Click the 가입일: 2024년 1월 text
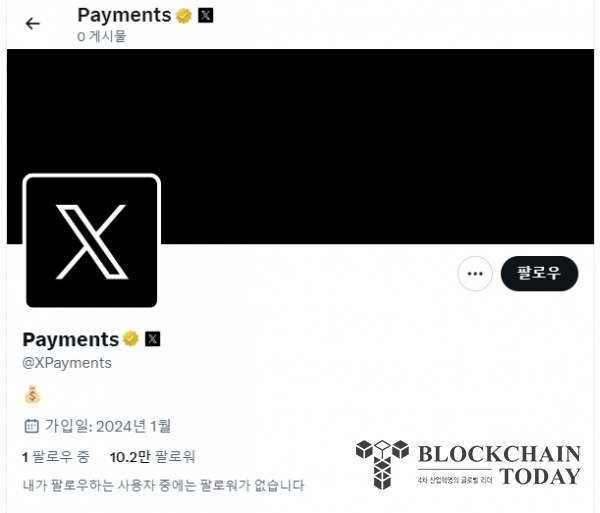Image resolution: width=600 pixels, height=513 pixels. point(108,426)
